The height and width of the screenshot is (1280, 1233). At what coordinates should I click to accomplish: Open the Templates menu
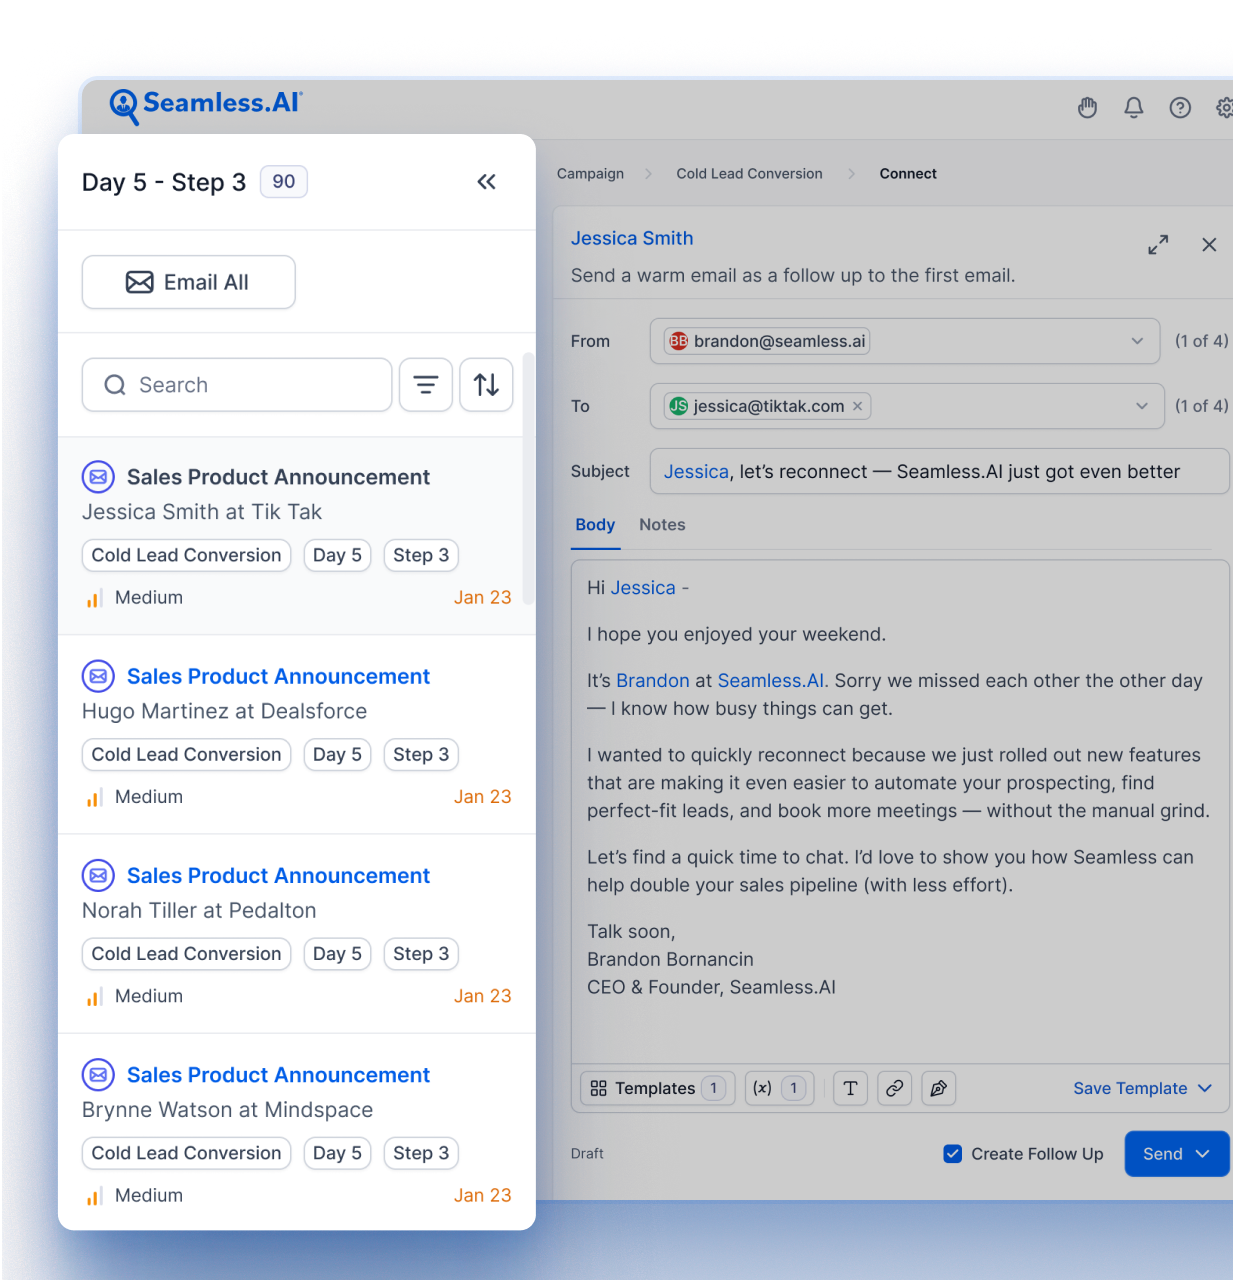click(657, 1088)
